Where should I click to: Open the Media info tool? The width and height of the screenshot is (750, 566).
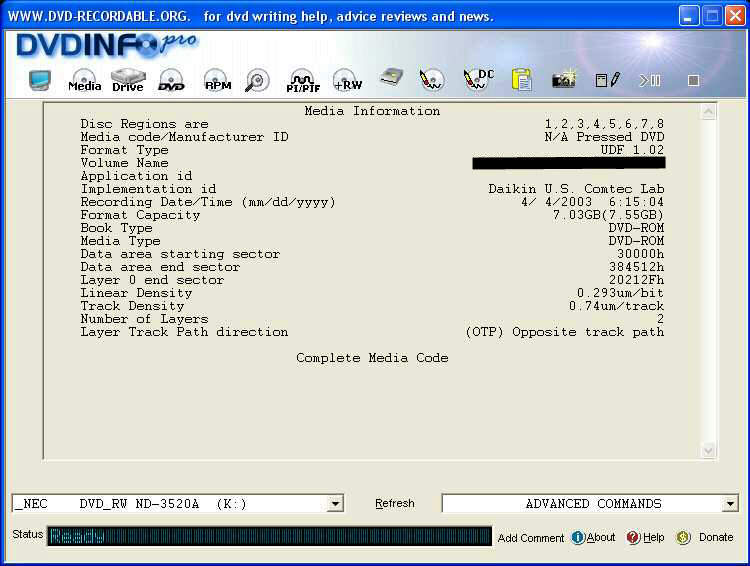[85, 80]
